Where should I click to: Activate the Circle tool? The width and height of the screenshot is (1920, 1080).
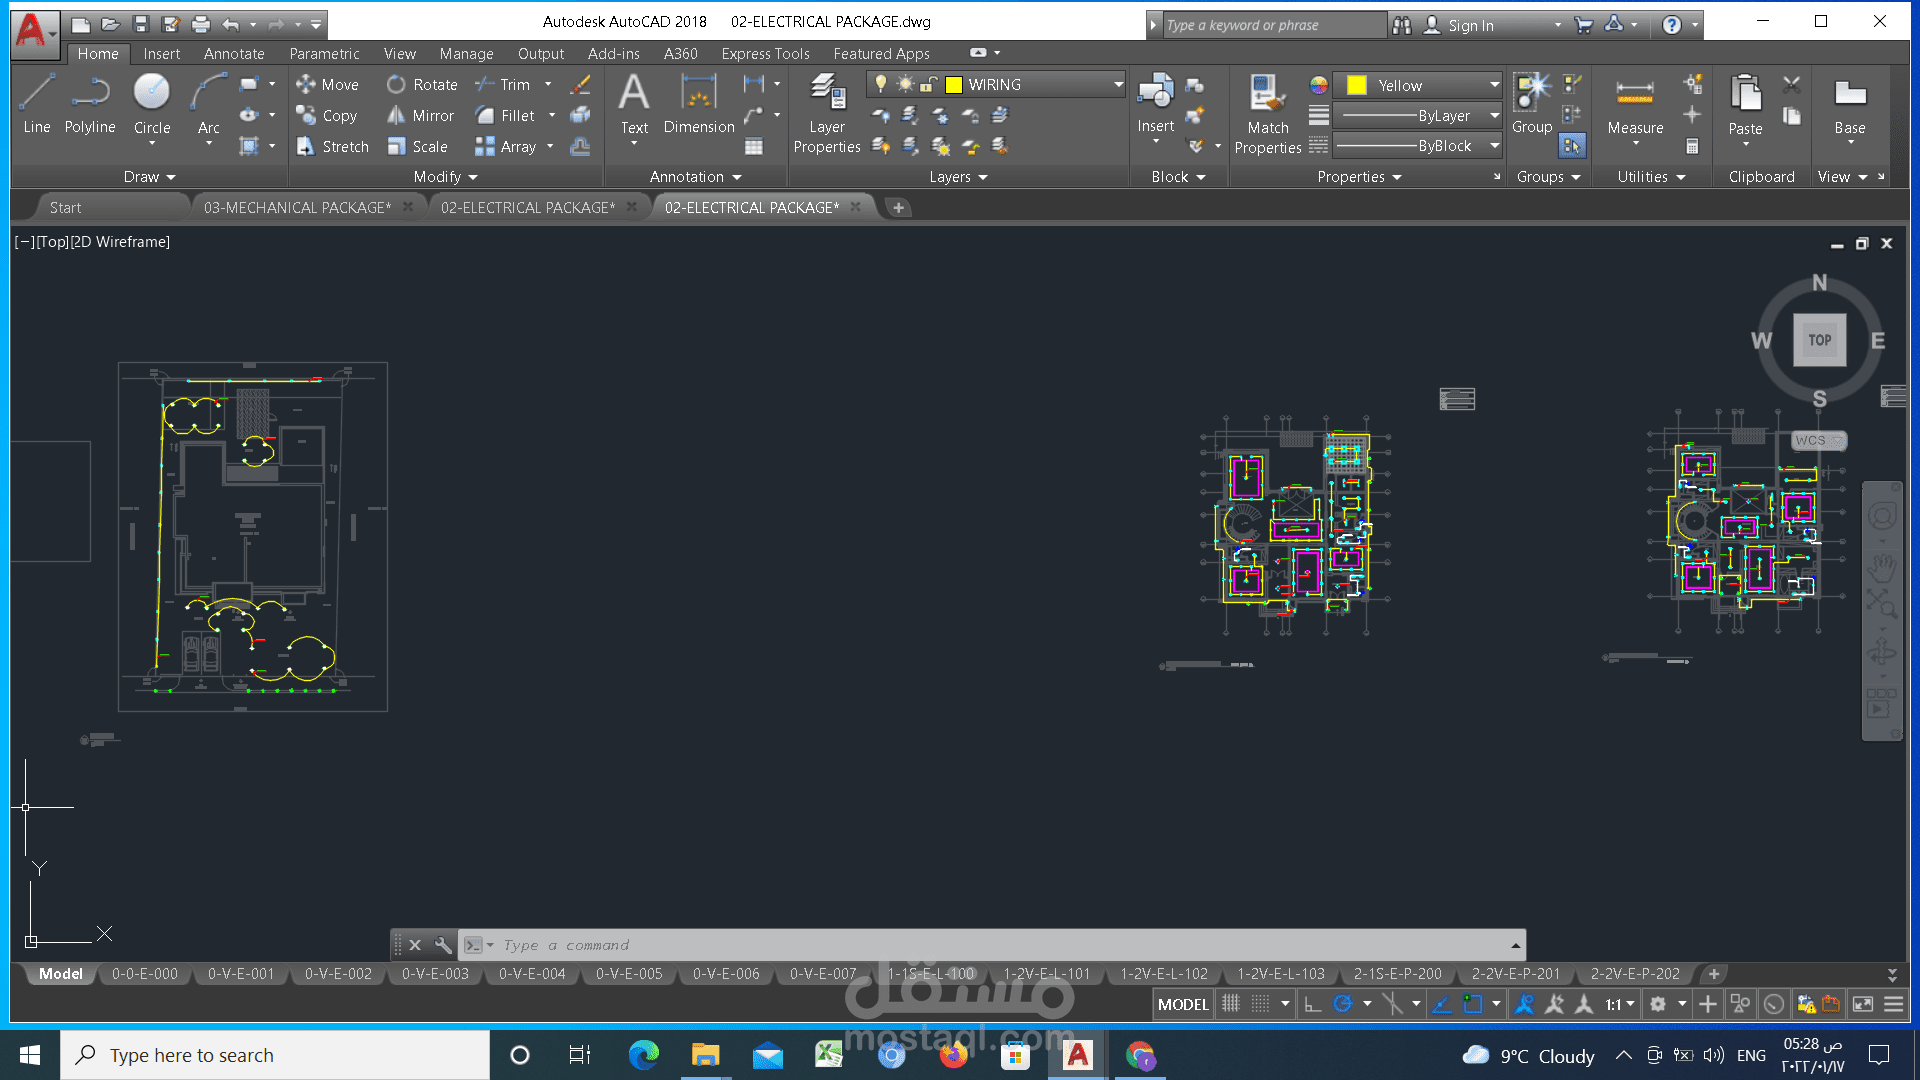[152, 103]
